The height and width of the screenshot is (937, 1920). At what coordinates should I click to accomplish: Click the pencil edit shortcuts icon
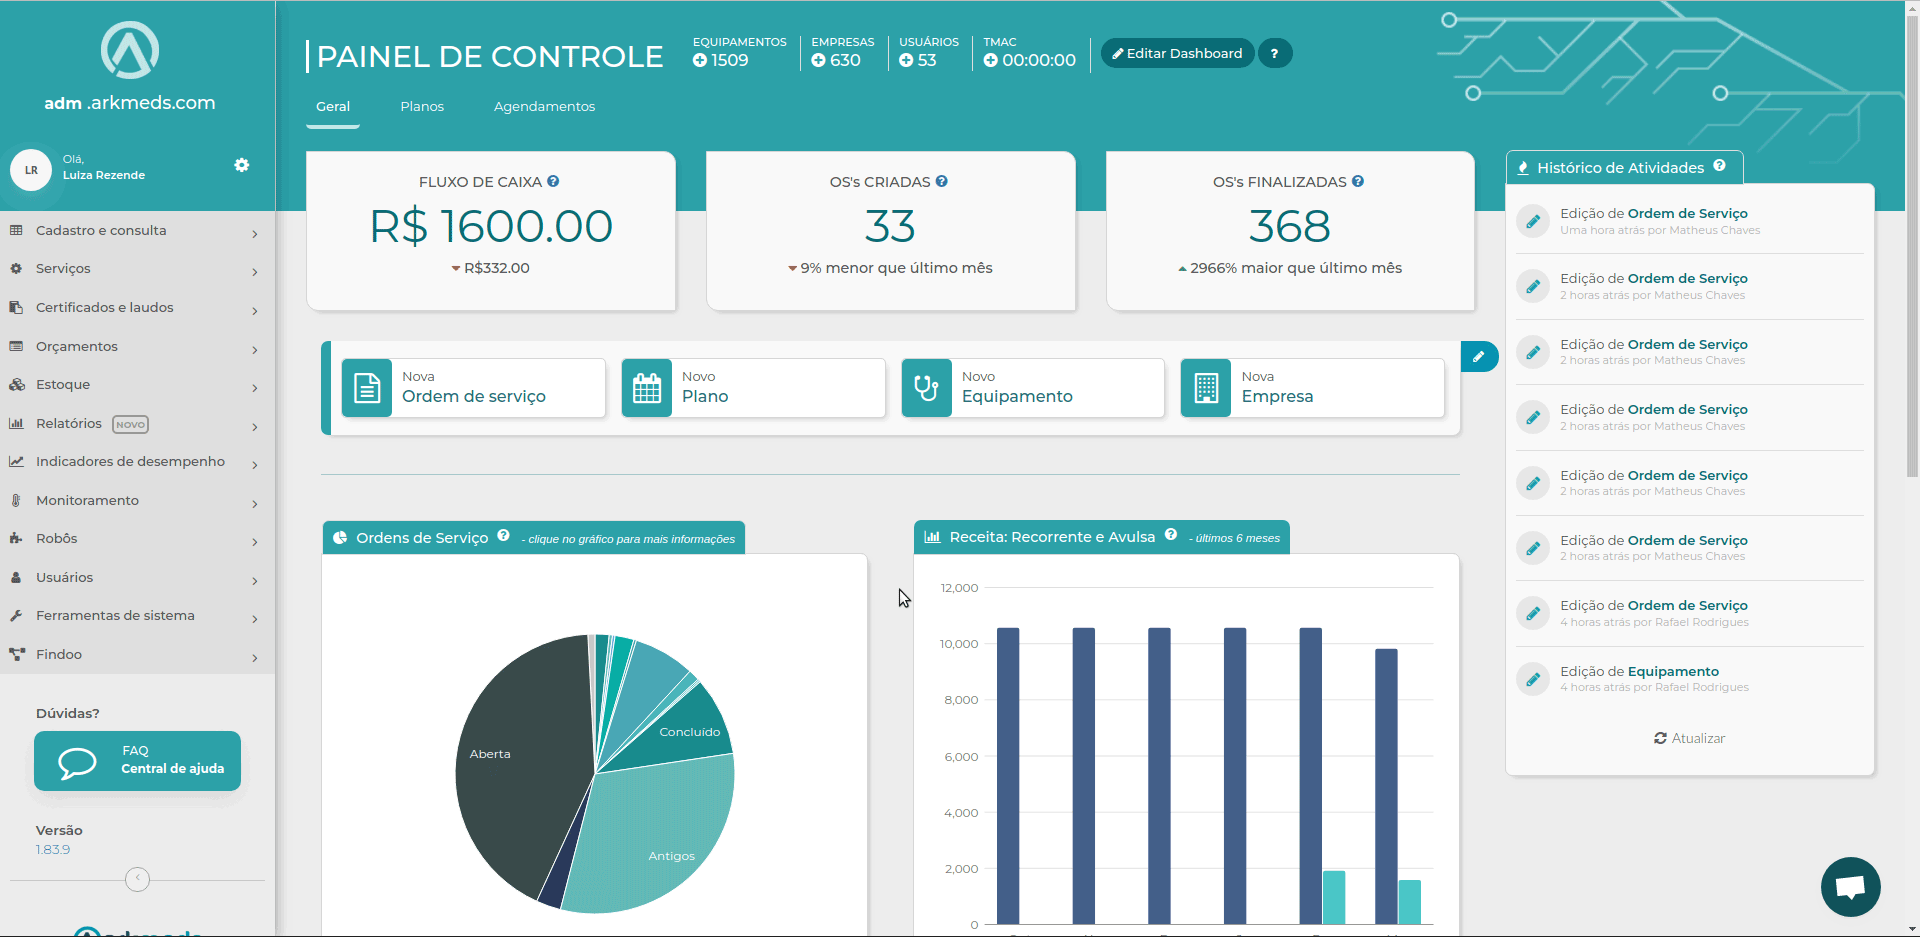coord(1478,356)
